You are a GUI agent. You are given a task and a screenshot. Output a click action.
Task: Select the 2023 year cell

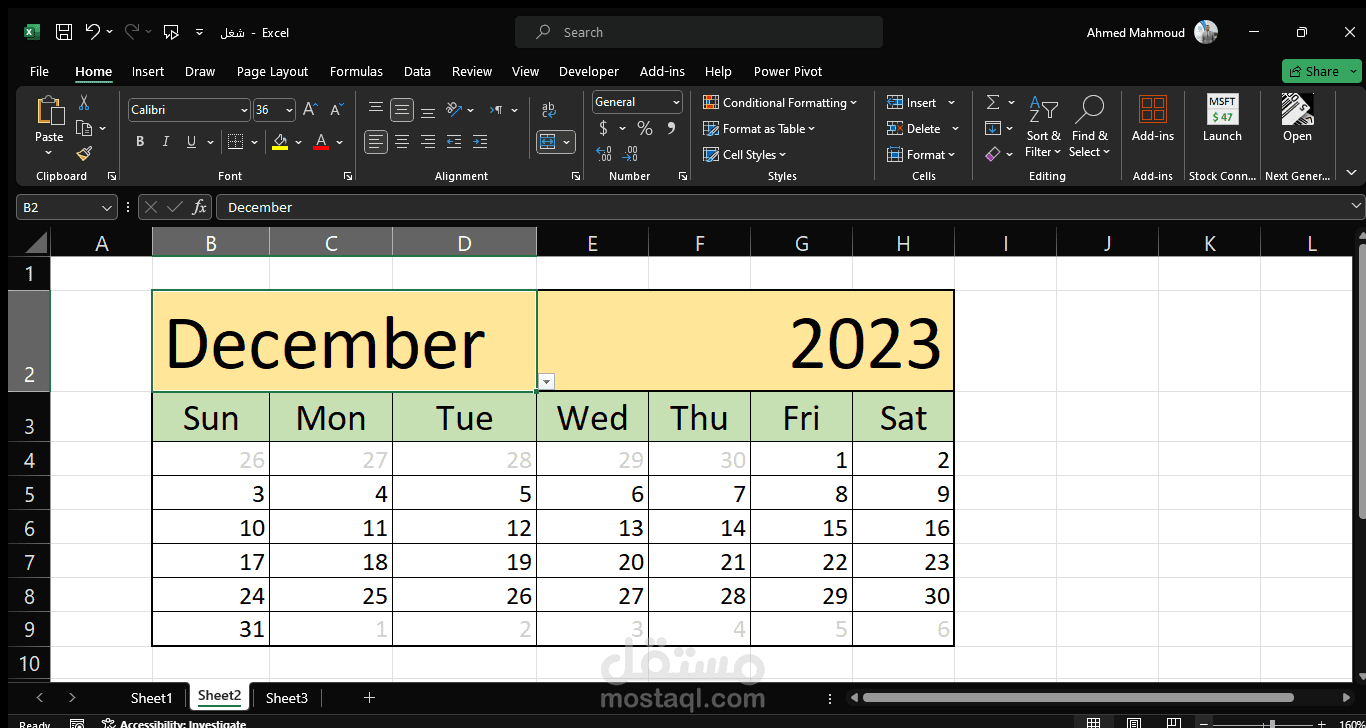pyautogui.click(x=745, y=341)
